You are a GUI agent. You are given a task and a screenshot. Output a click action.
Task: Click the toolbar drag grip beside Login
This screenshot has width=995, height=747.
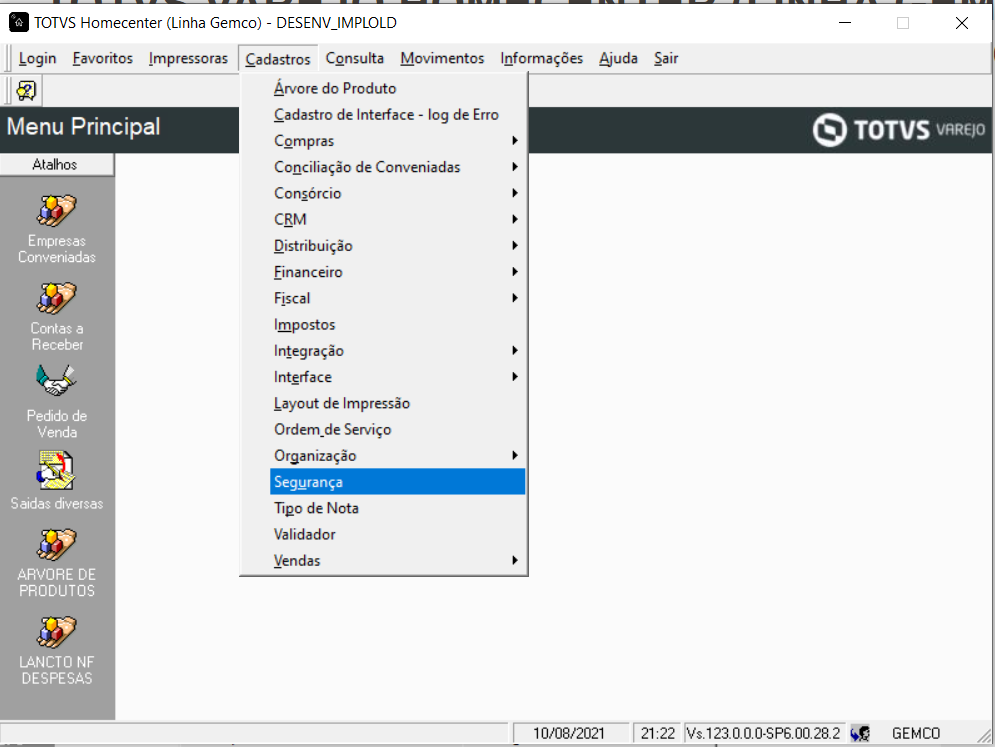pyautogui.click(x=8, y=58)
